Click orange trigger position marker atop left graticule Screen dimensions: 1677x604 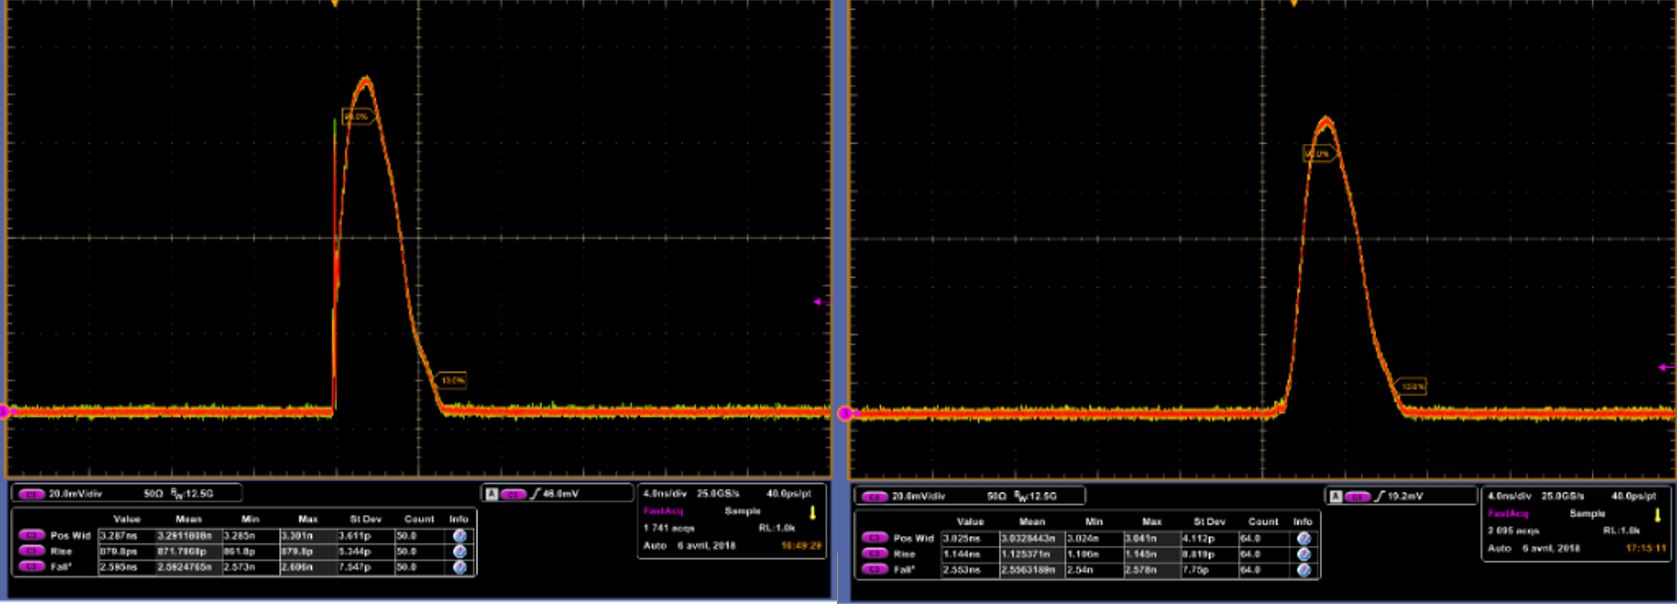point(335,4)
